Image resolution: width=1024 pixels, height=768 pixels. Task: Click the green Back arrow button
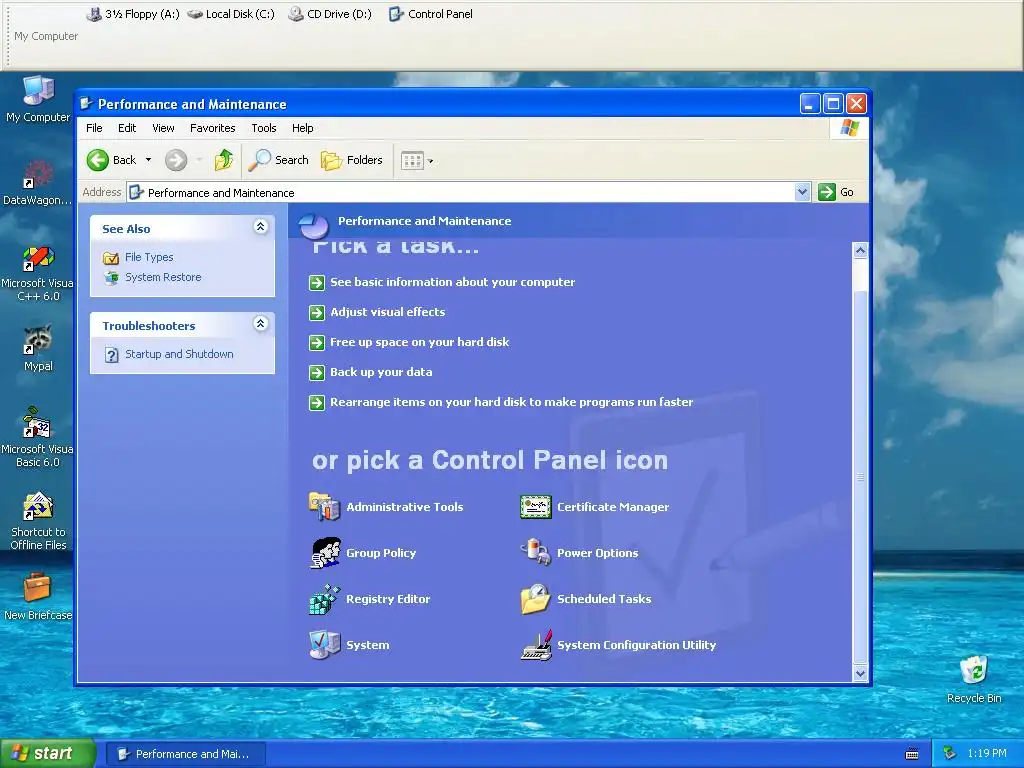[x=98, y=160]
